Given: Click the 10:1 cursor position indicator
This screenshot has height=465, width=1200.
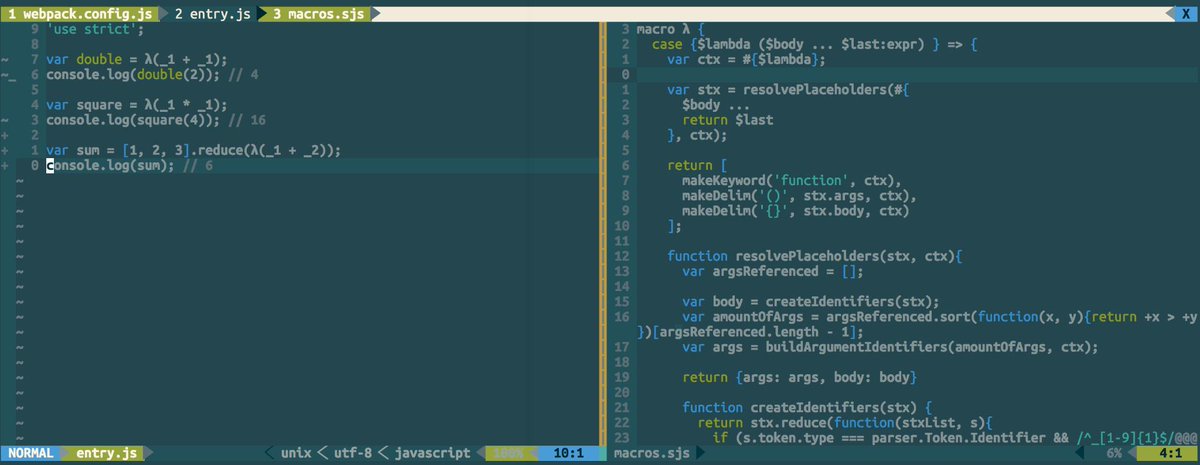Looking at the screenshot, I should click(x=568, y=454).
